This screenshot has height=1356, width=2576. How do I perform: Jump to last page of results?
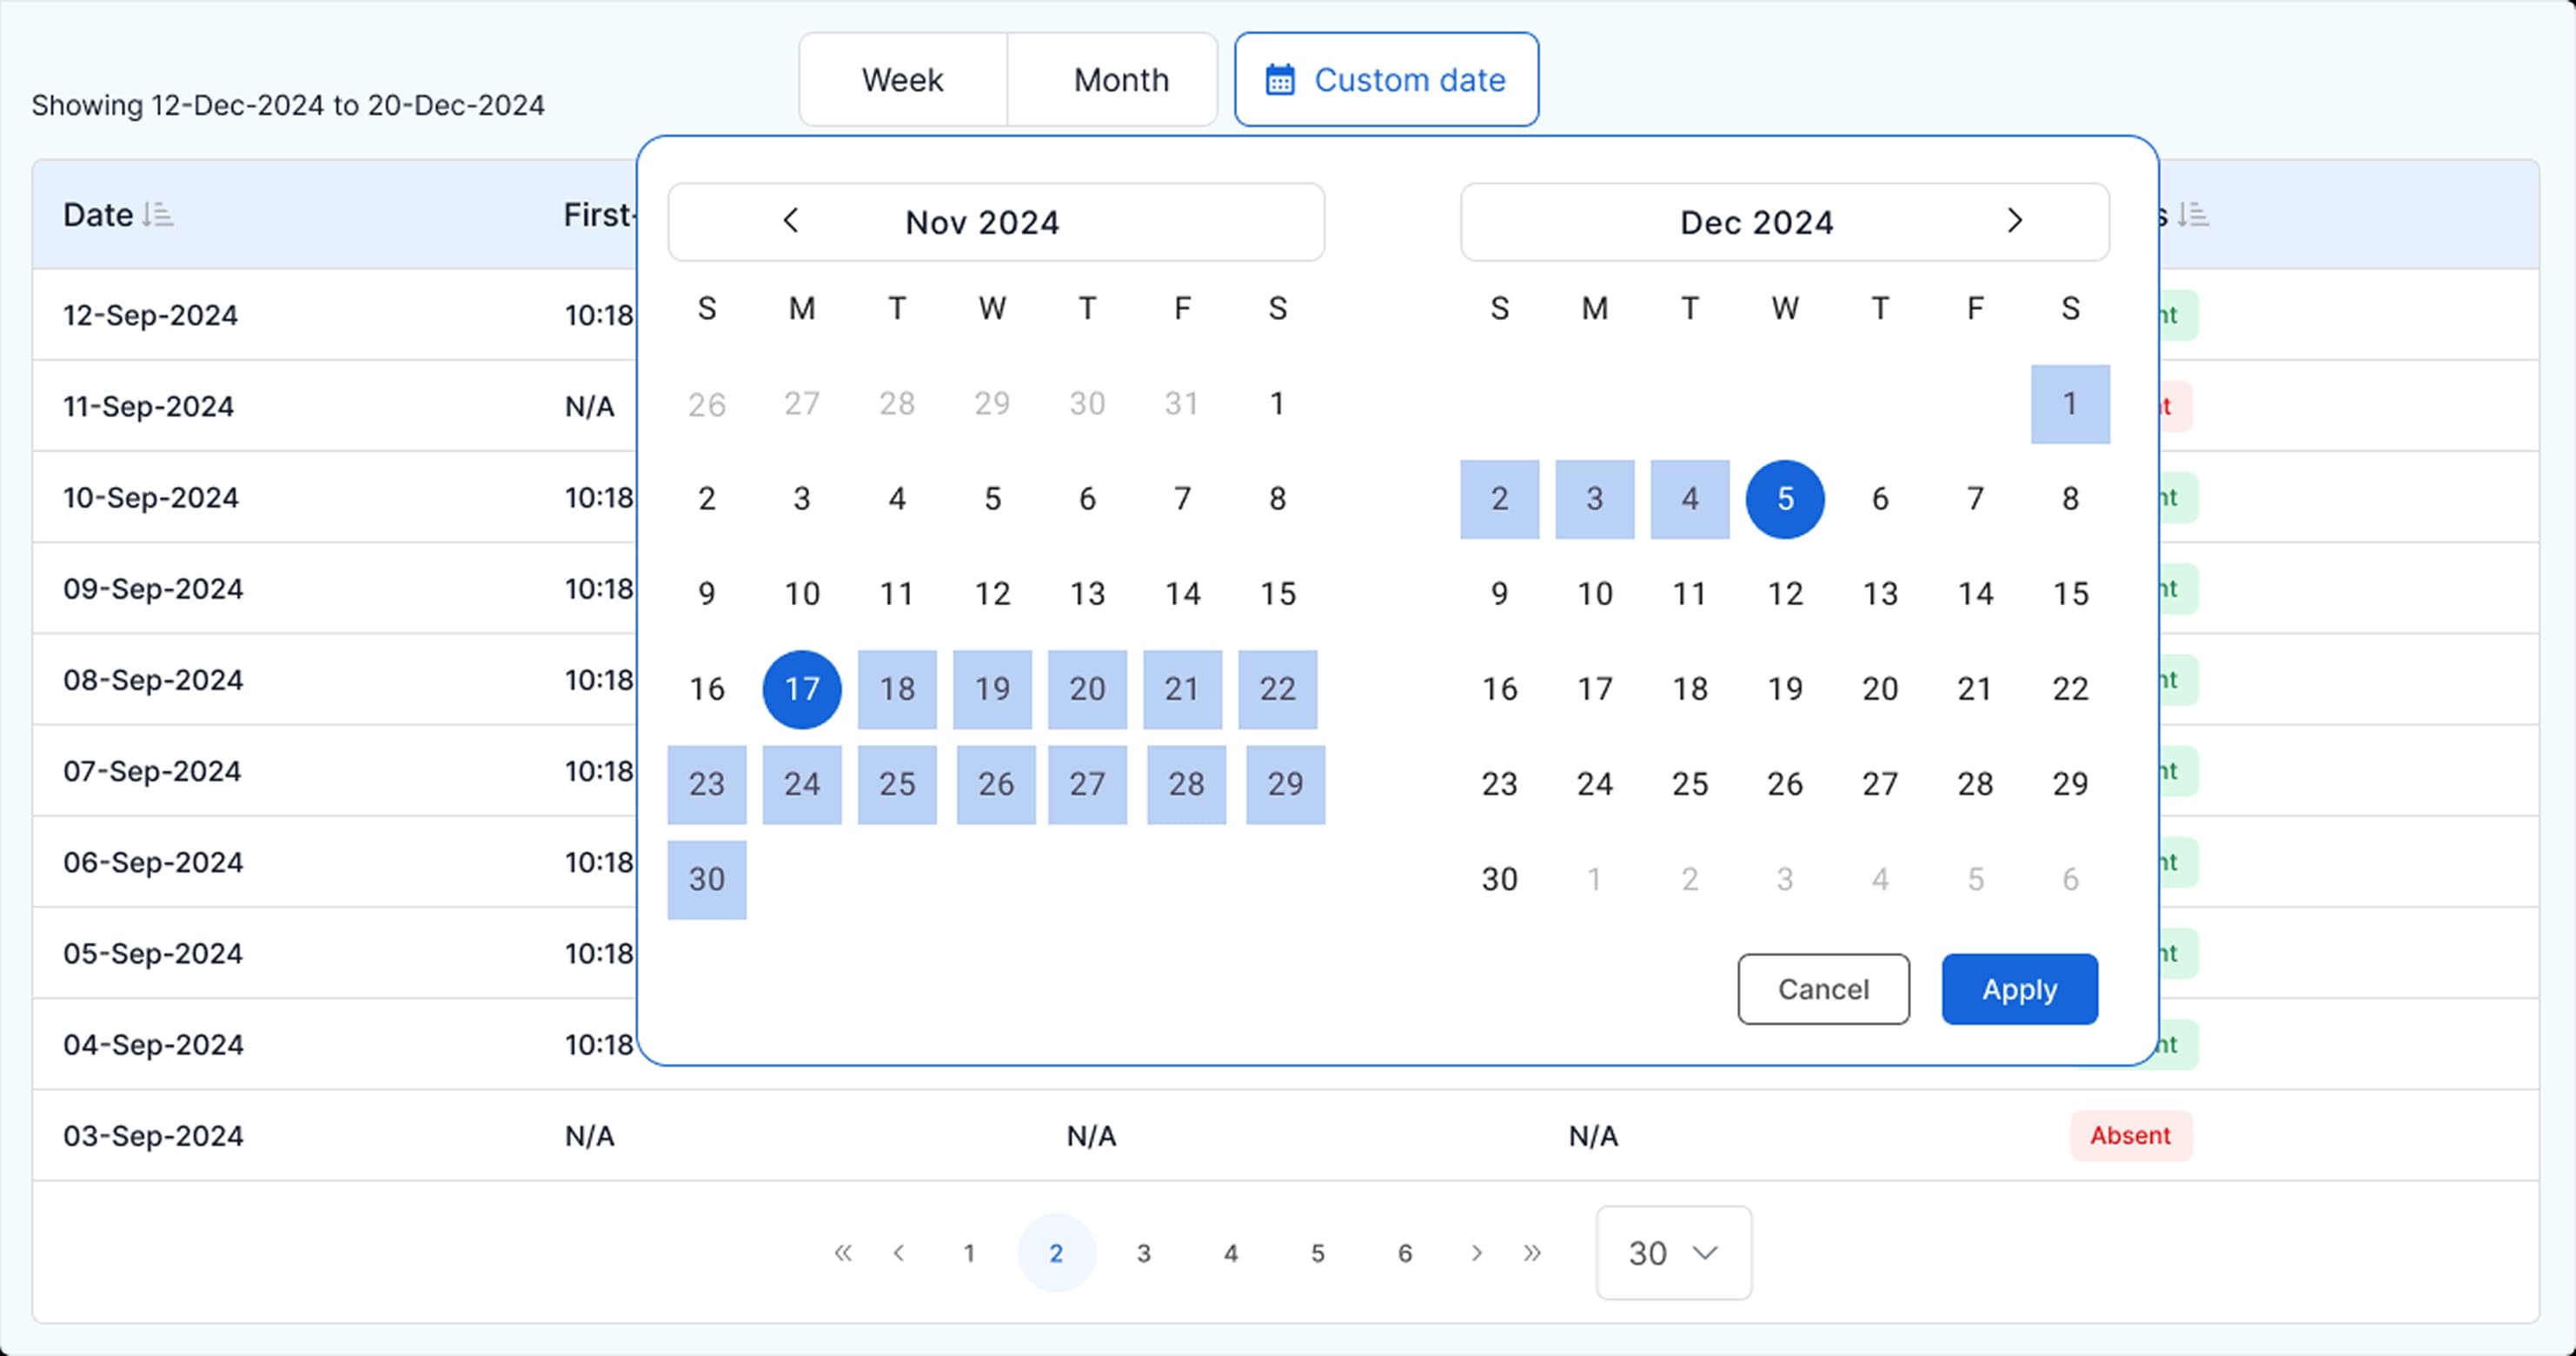pos(1532,1253)
